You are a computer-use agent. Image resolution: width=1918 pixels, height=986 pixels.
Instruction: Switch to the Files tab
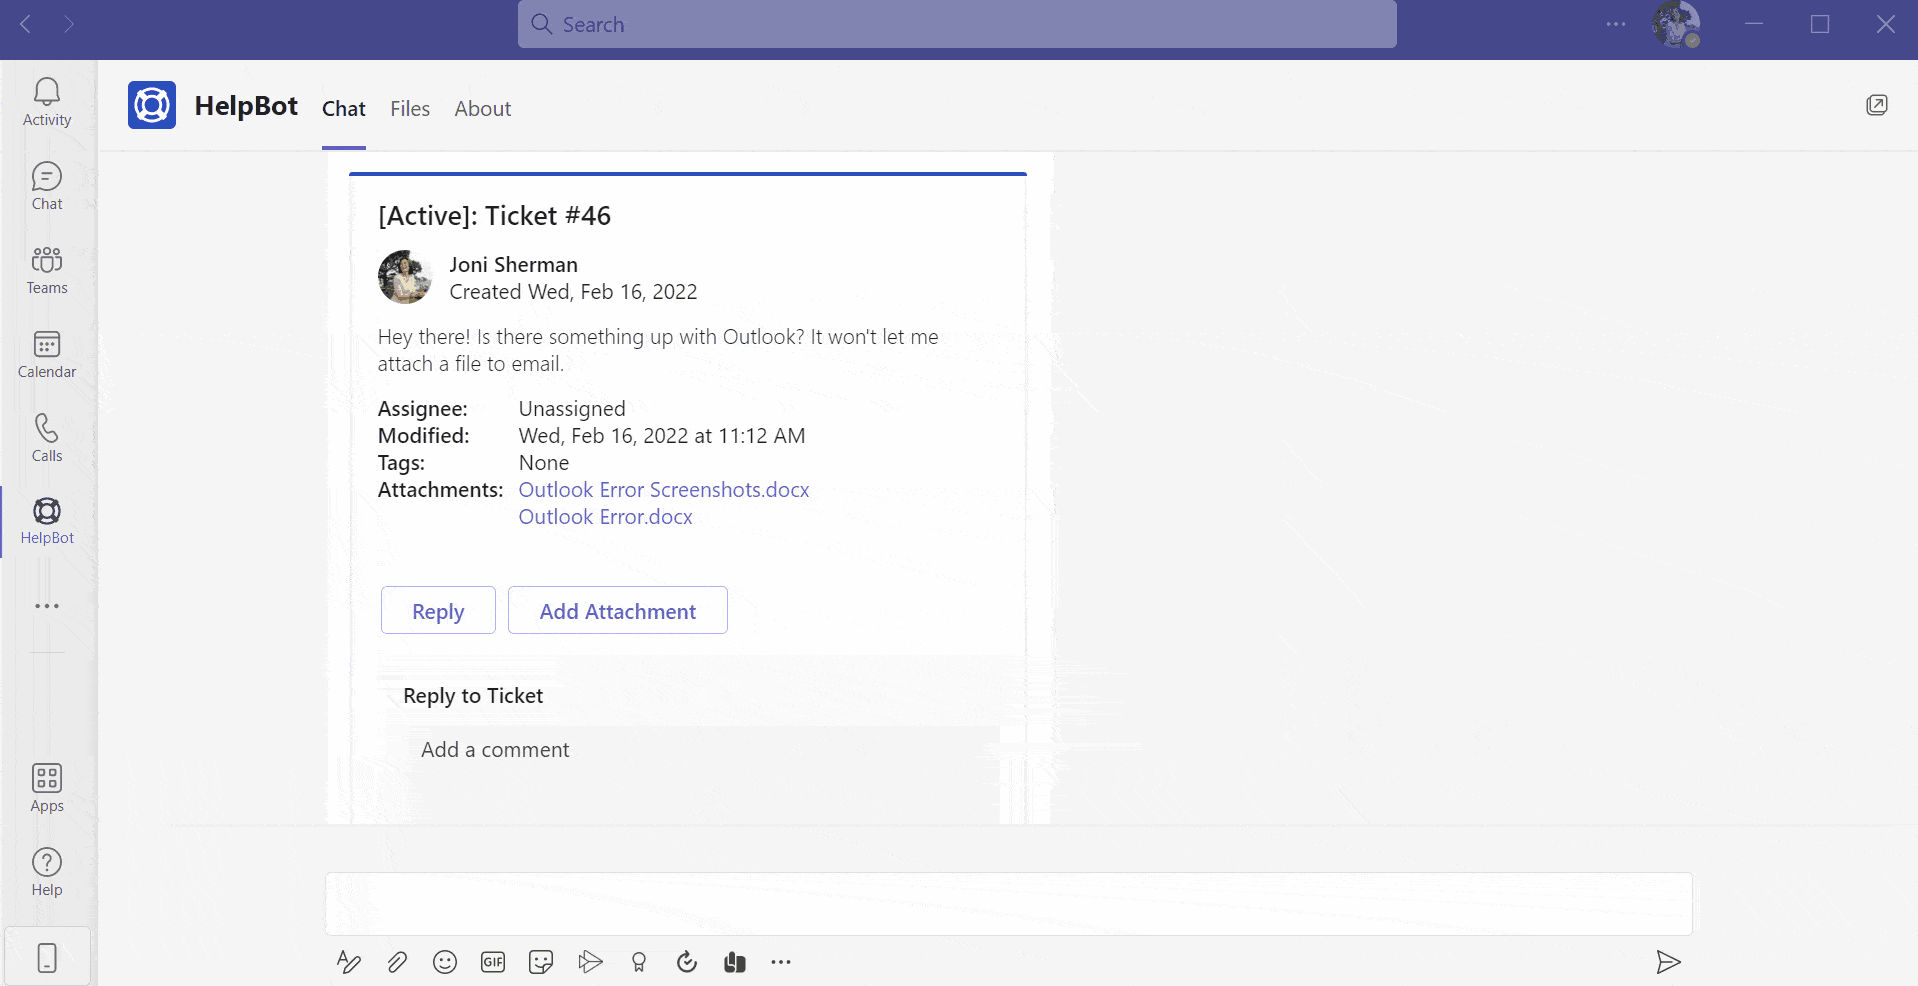410,109
